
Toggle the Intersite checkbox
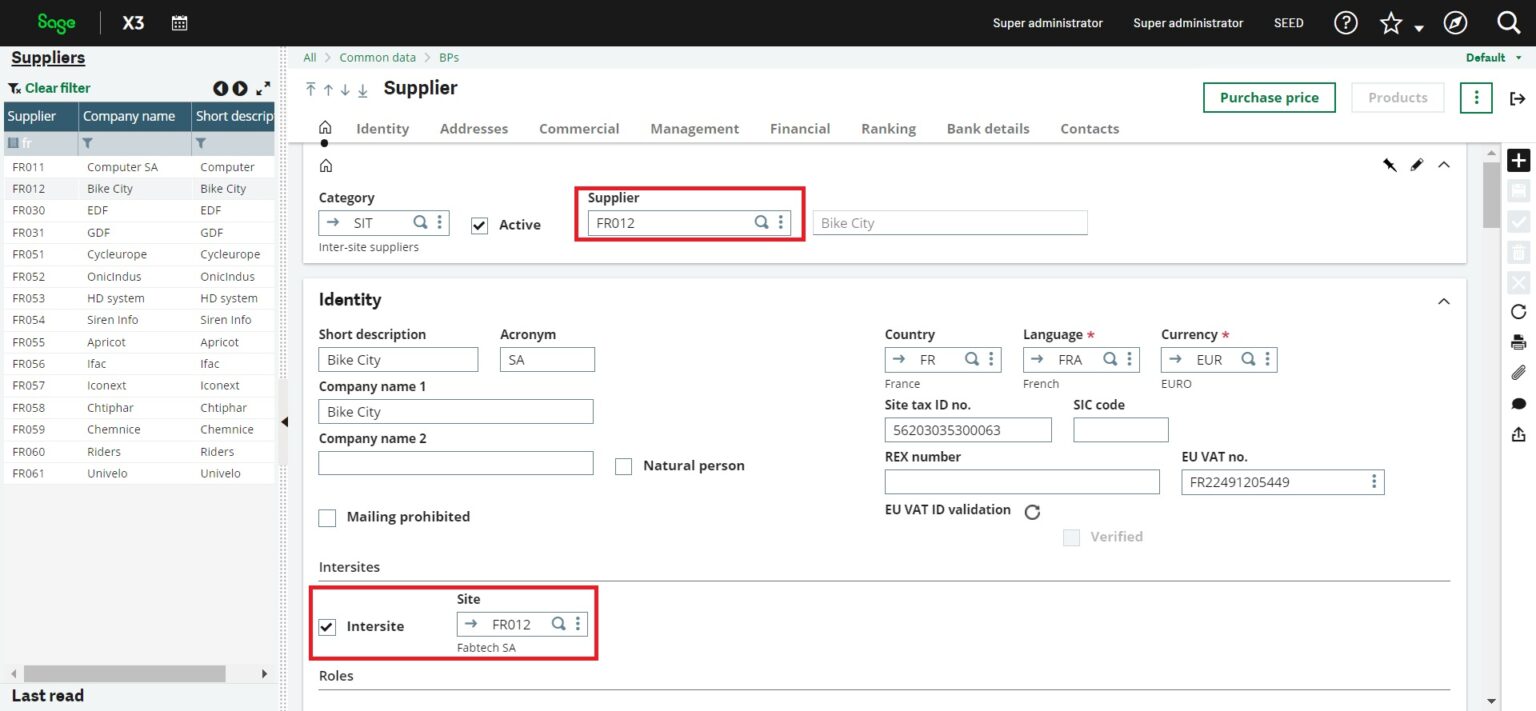[x=326, y=627]
